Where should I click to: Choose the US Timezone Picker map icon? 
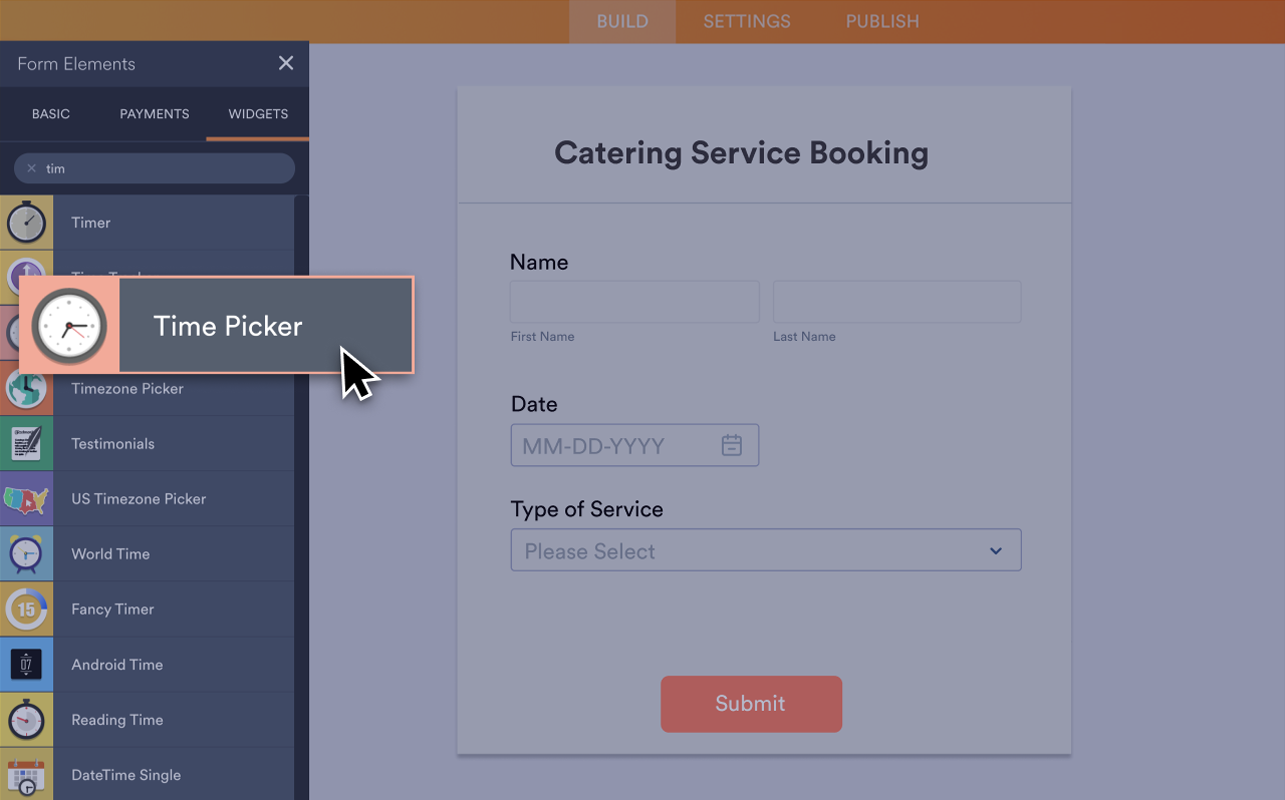(25, 498)
